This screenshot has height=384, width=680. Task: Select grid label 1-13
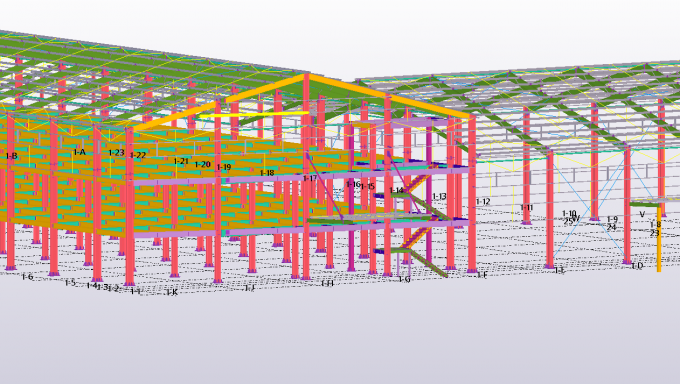[439, 196]
